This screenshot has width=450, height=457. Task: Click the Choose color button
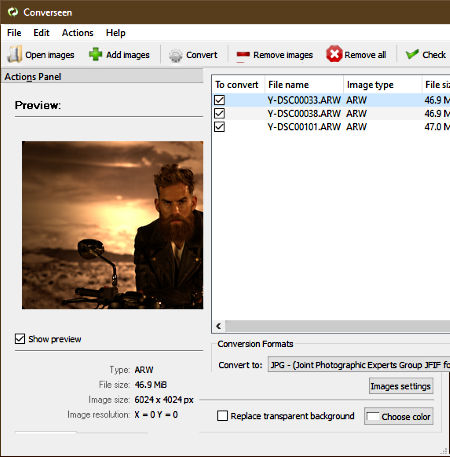click(399, 416)
